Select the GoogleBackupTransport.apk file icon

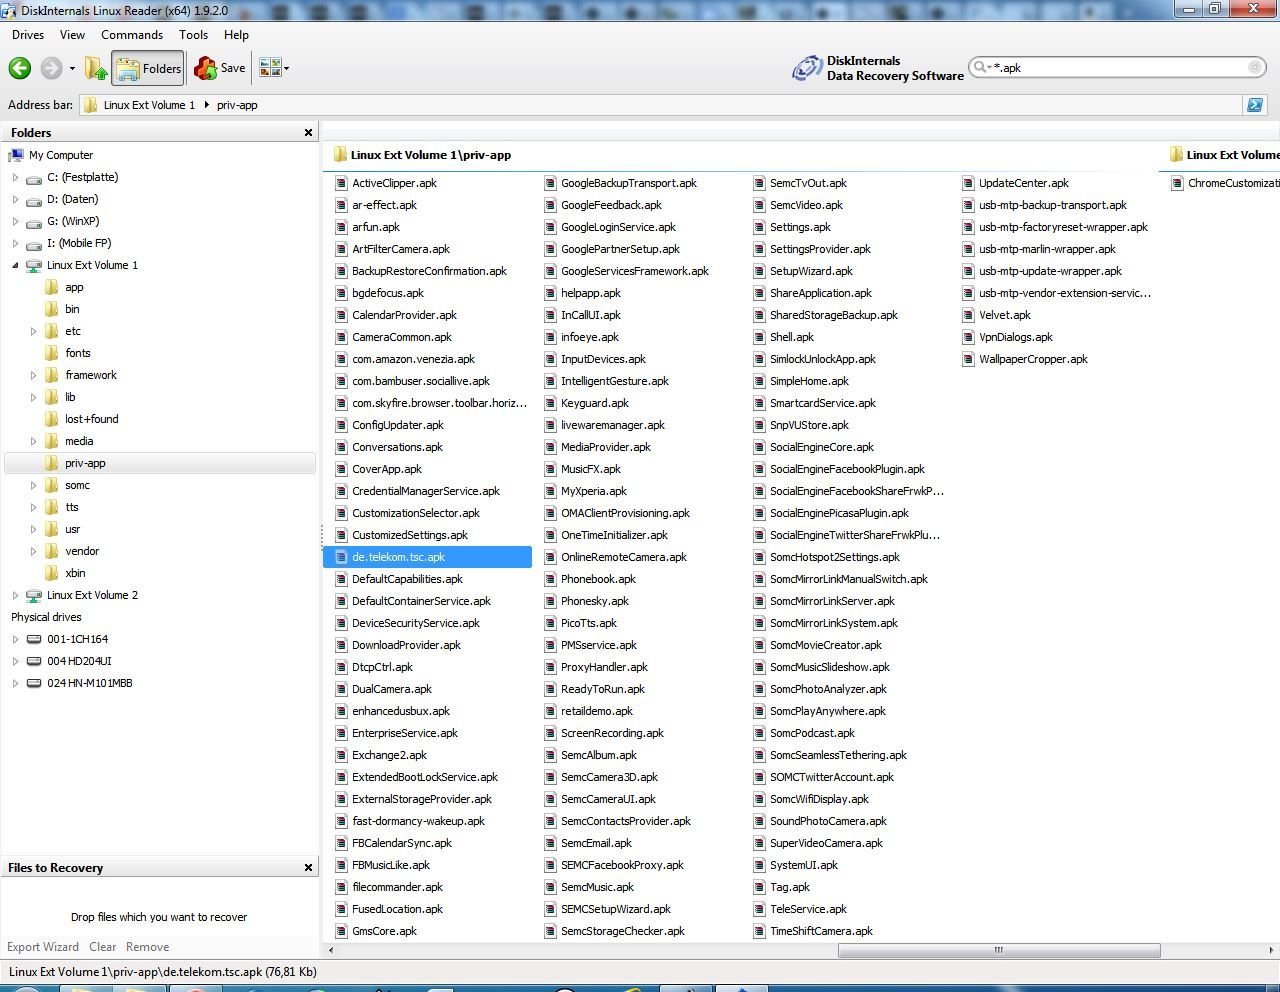[550, 183]
